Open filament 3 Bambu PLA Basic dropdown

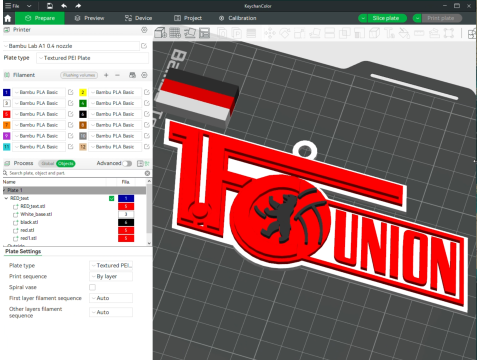click(39, 103)
